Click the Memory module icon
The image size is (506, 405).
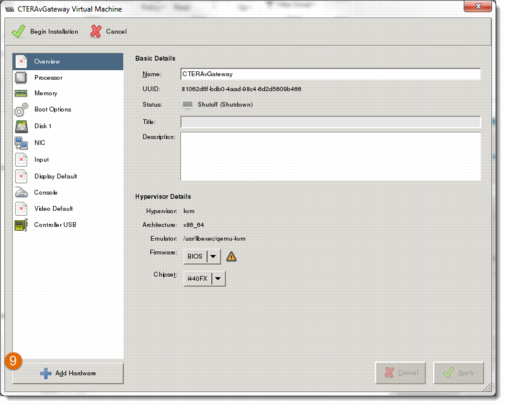coord(21,93)
